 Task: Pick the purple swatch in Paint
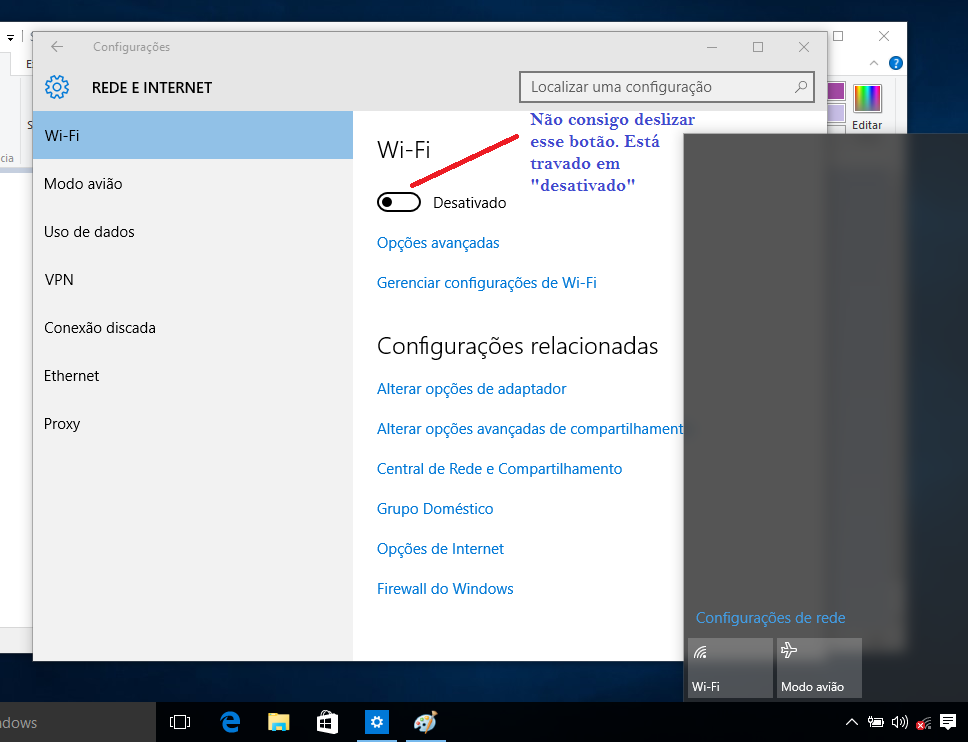[x=836, y=91]
